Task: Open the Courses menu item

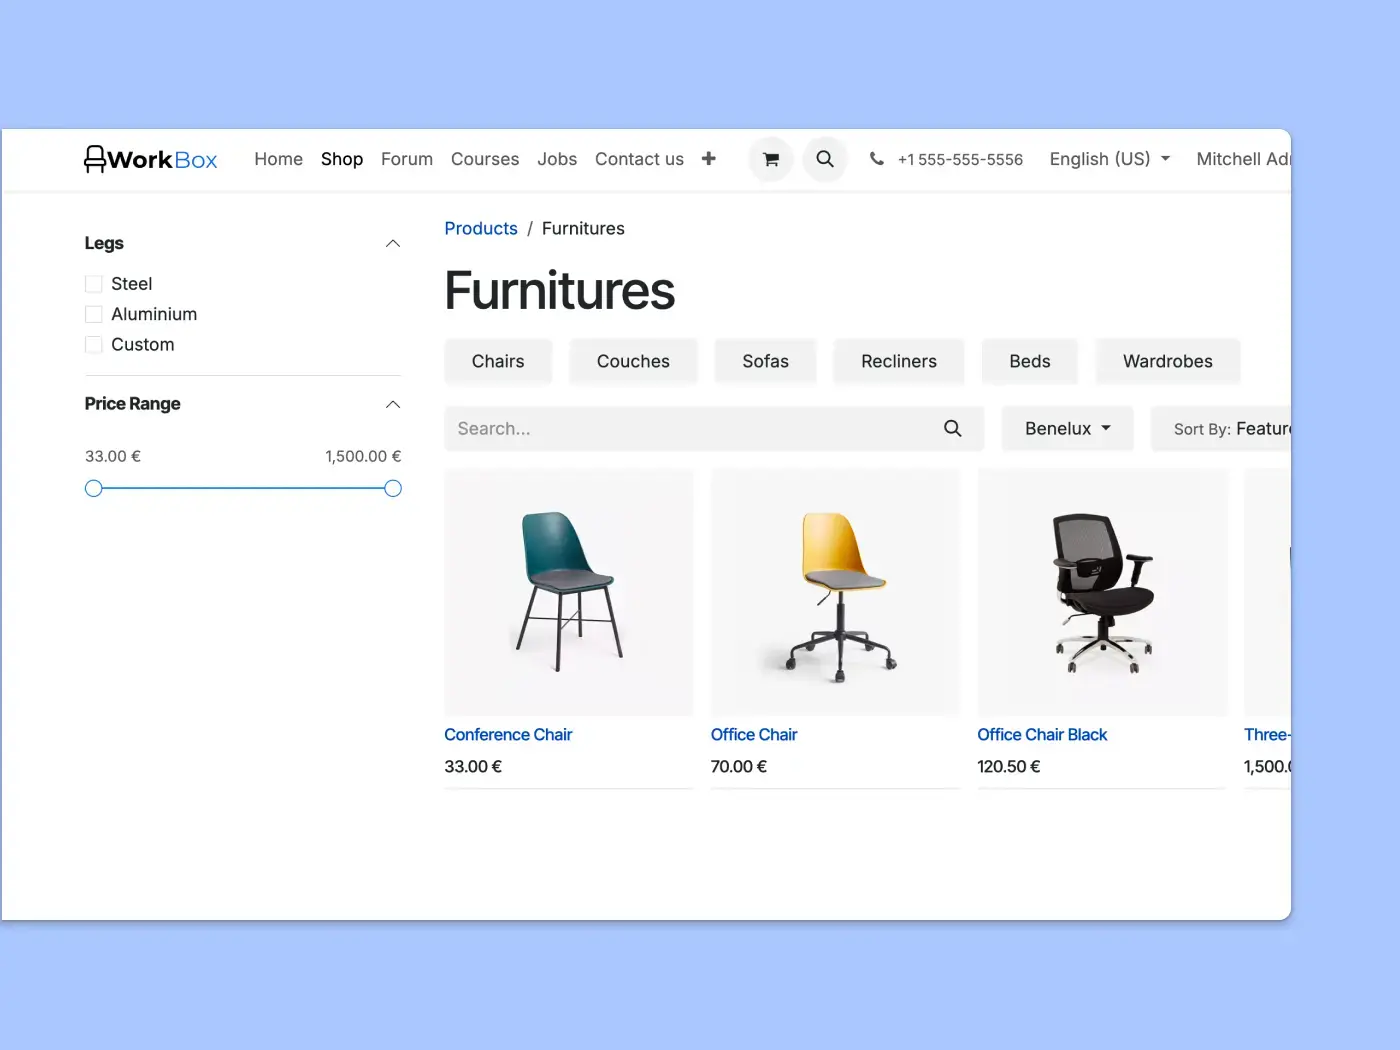Action: 485,159
